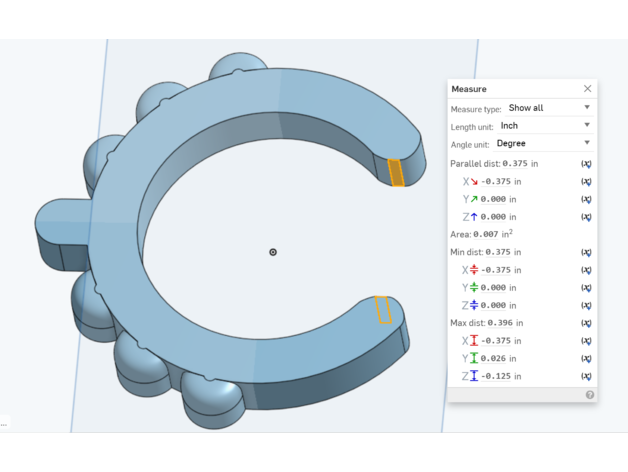Create variable from Area value
This screenshot has width=628, height=472.
(586, 234)
